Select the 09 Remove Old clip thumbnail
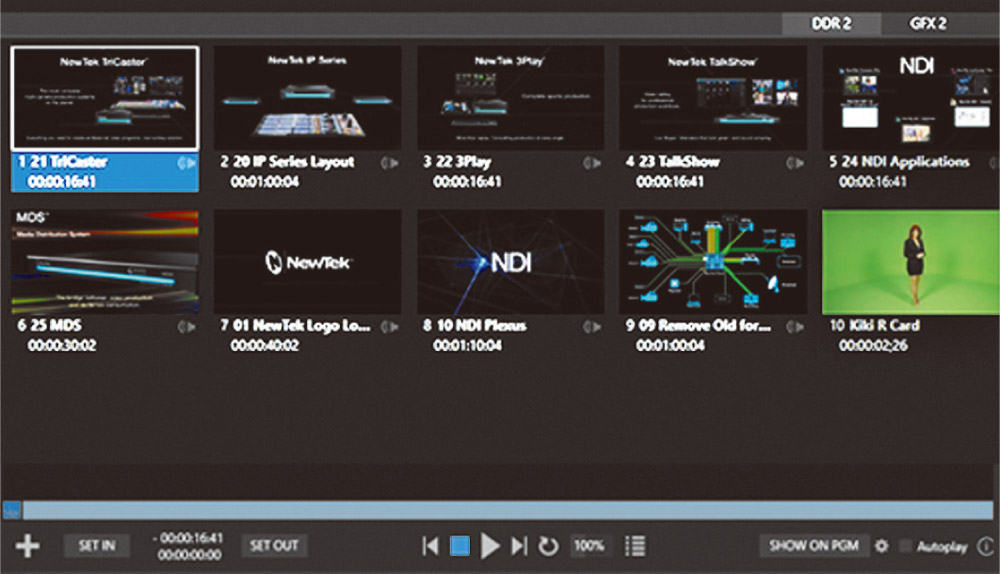 pos(713,261)
